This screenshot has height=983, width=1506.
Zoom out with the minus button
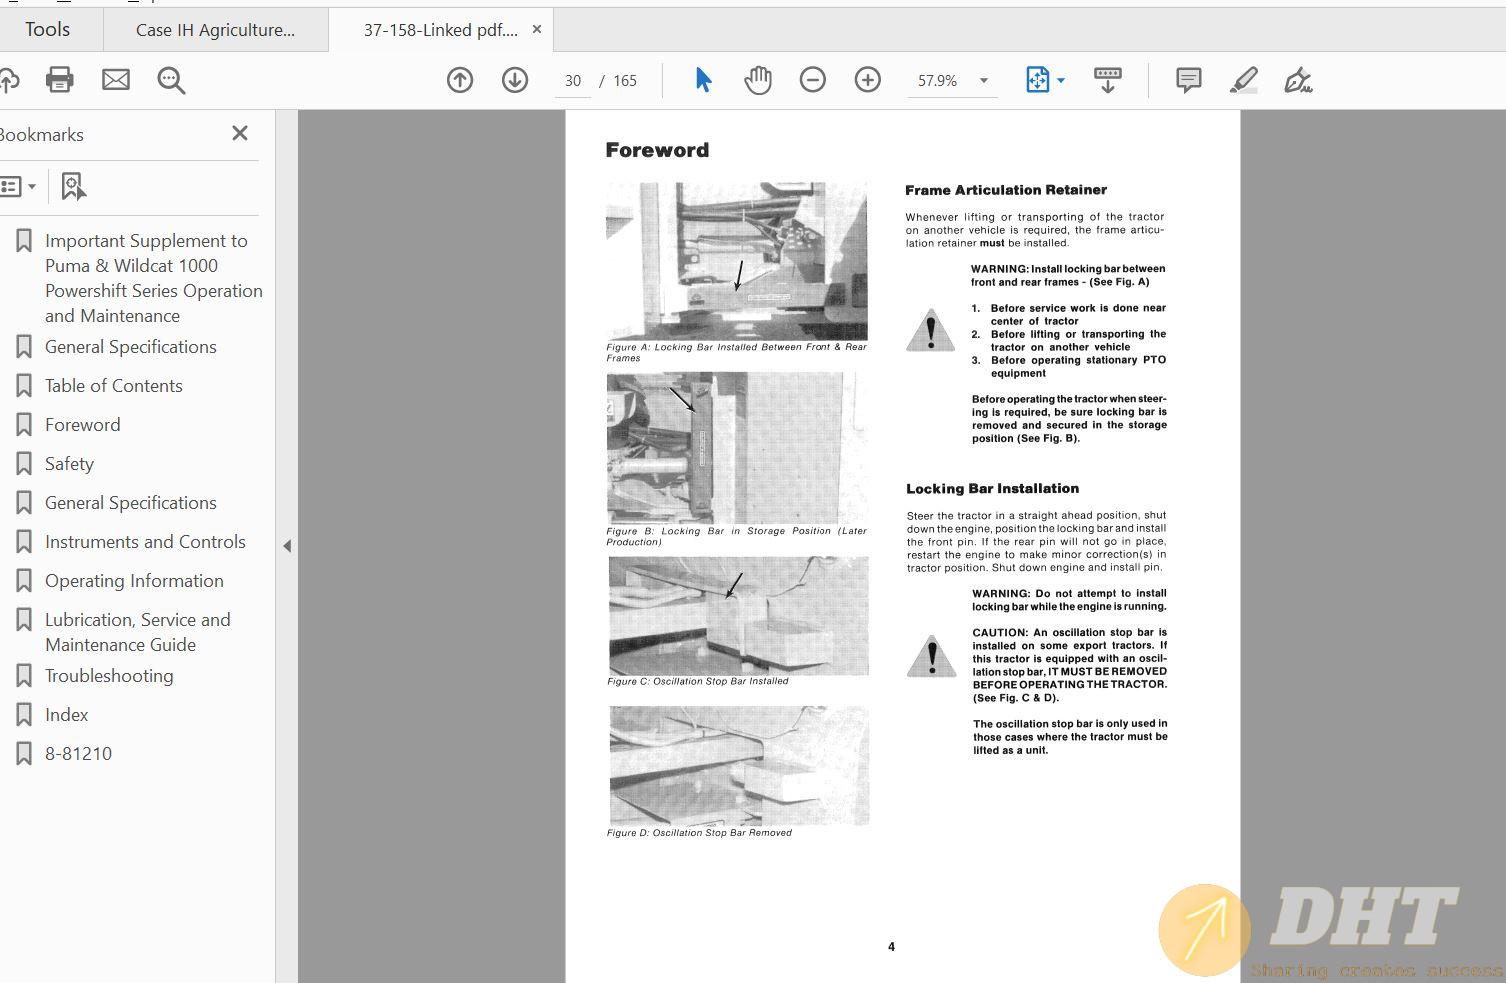(x=813, y=80)
